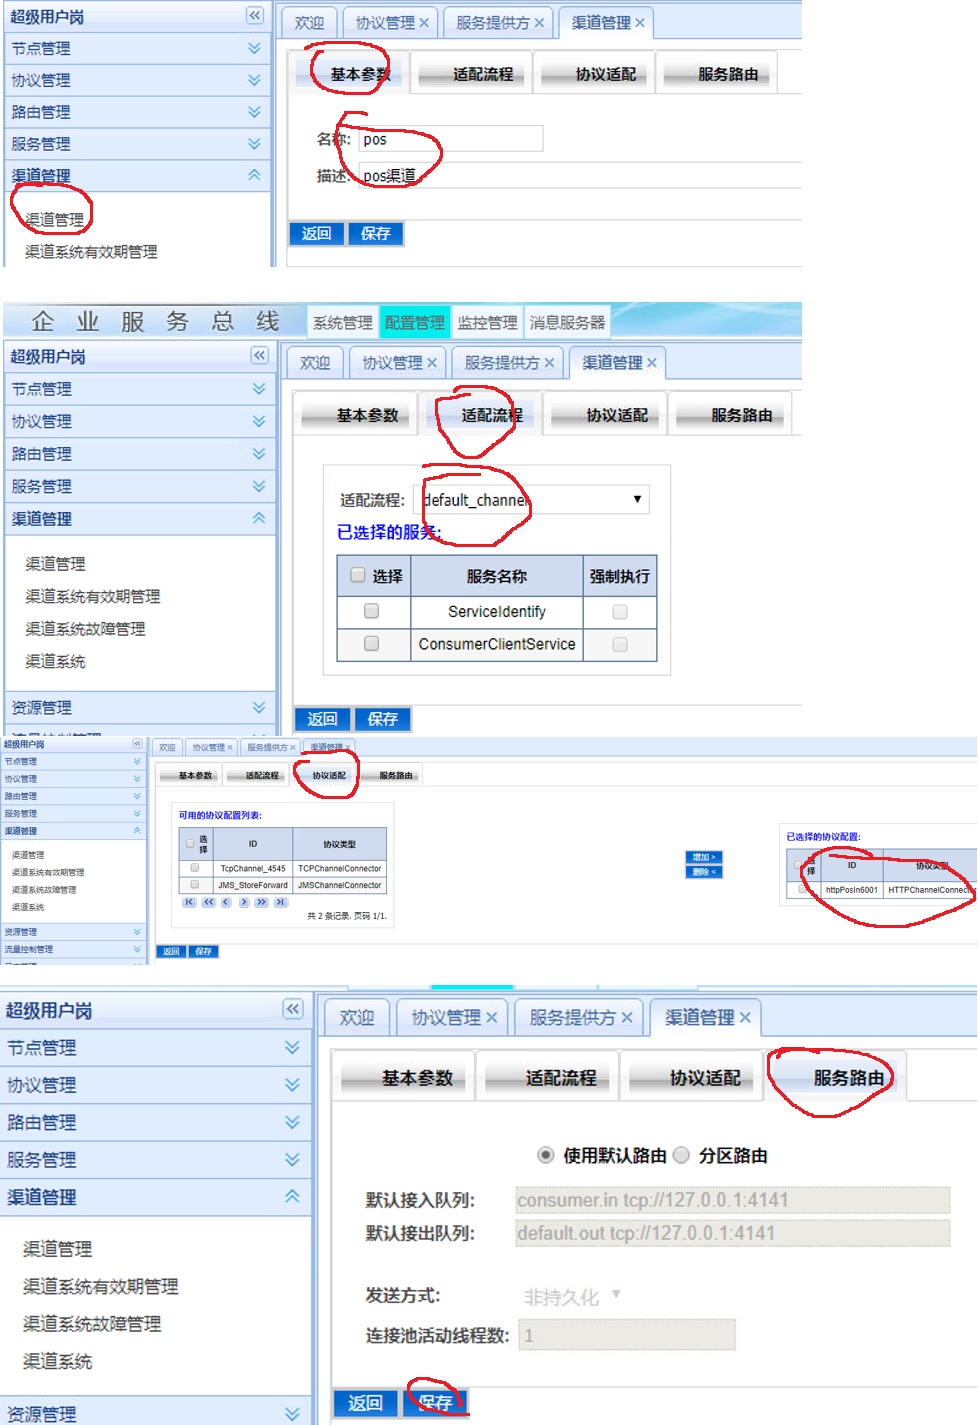The width and height of the screenshot is (979, 1425).
Task: Enable 强制执行 for ConsumerClientService
Action: tap(620, 645)
